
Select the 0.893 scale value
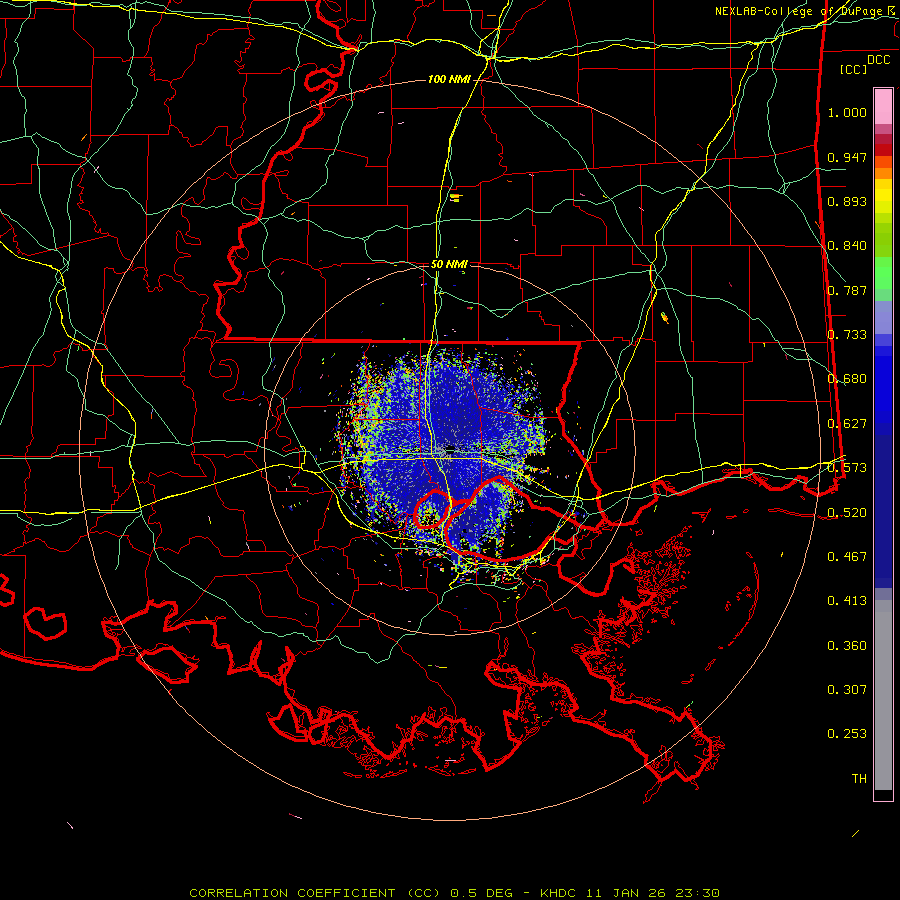coord(847,201)
